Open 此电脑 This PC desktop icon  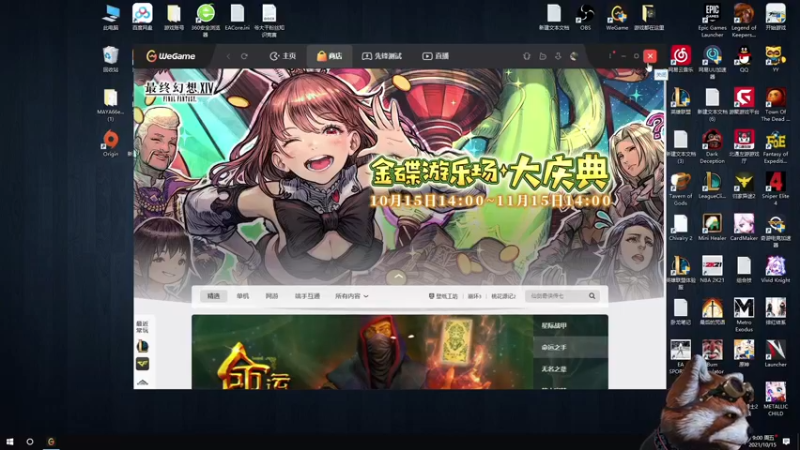tap(111, 17)
